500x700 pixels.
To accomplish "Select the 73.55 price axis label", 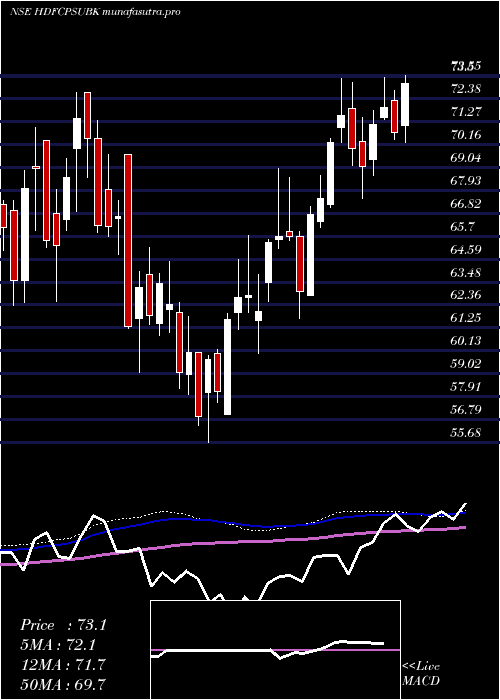I will pyautogui.click(x=466, y=67).
